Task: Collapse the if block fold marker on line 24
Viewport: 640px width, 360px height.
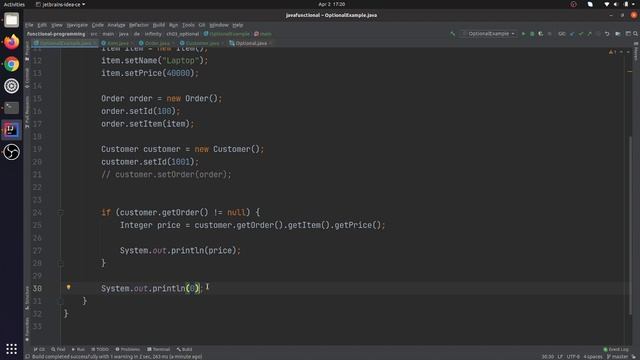Action: pos(60,212)
